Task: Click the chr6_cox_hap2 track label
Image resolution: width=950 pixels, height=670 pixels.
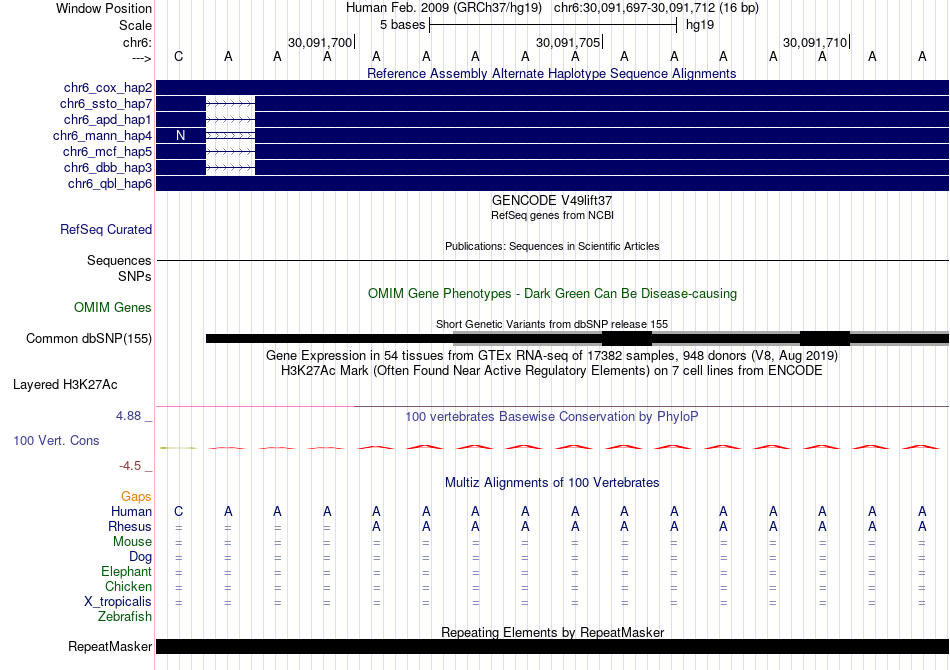Action: 108,88
